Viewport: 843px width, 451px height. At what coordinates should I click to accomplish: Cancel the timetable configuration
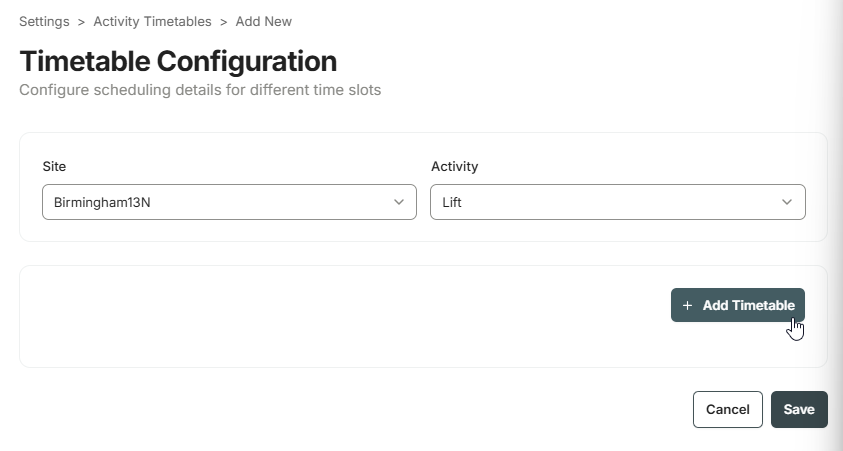[727, 410]
